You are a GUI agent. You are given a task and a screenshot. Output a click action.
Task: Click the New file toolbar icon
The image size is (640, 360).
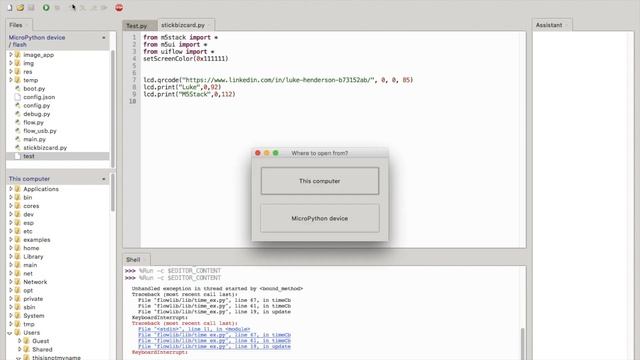9,8
